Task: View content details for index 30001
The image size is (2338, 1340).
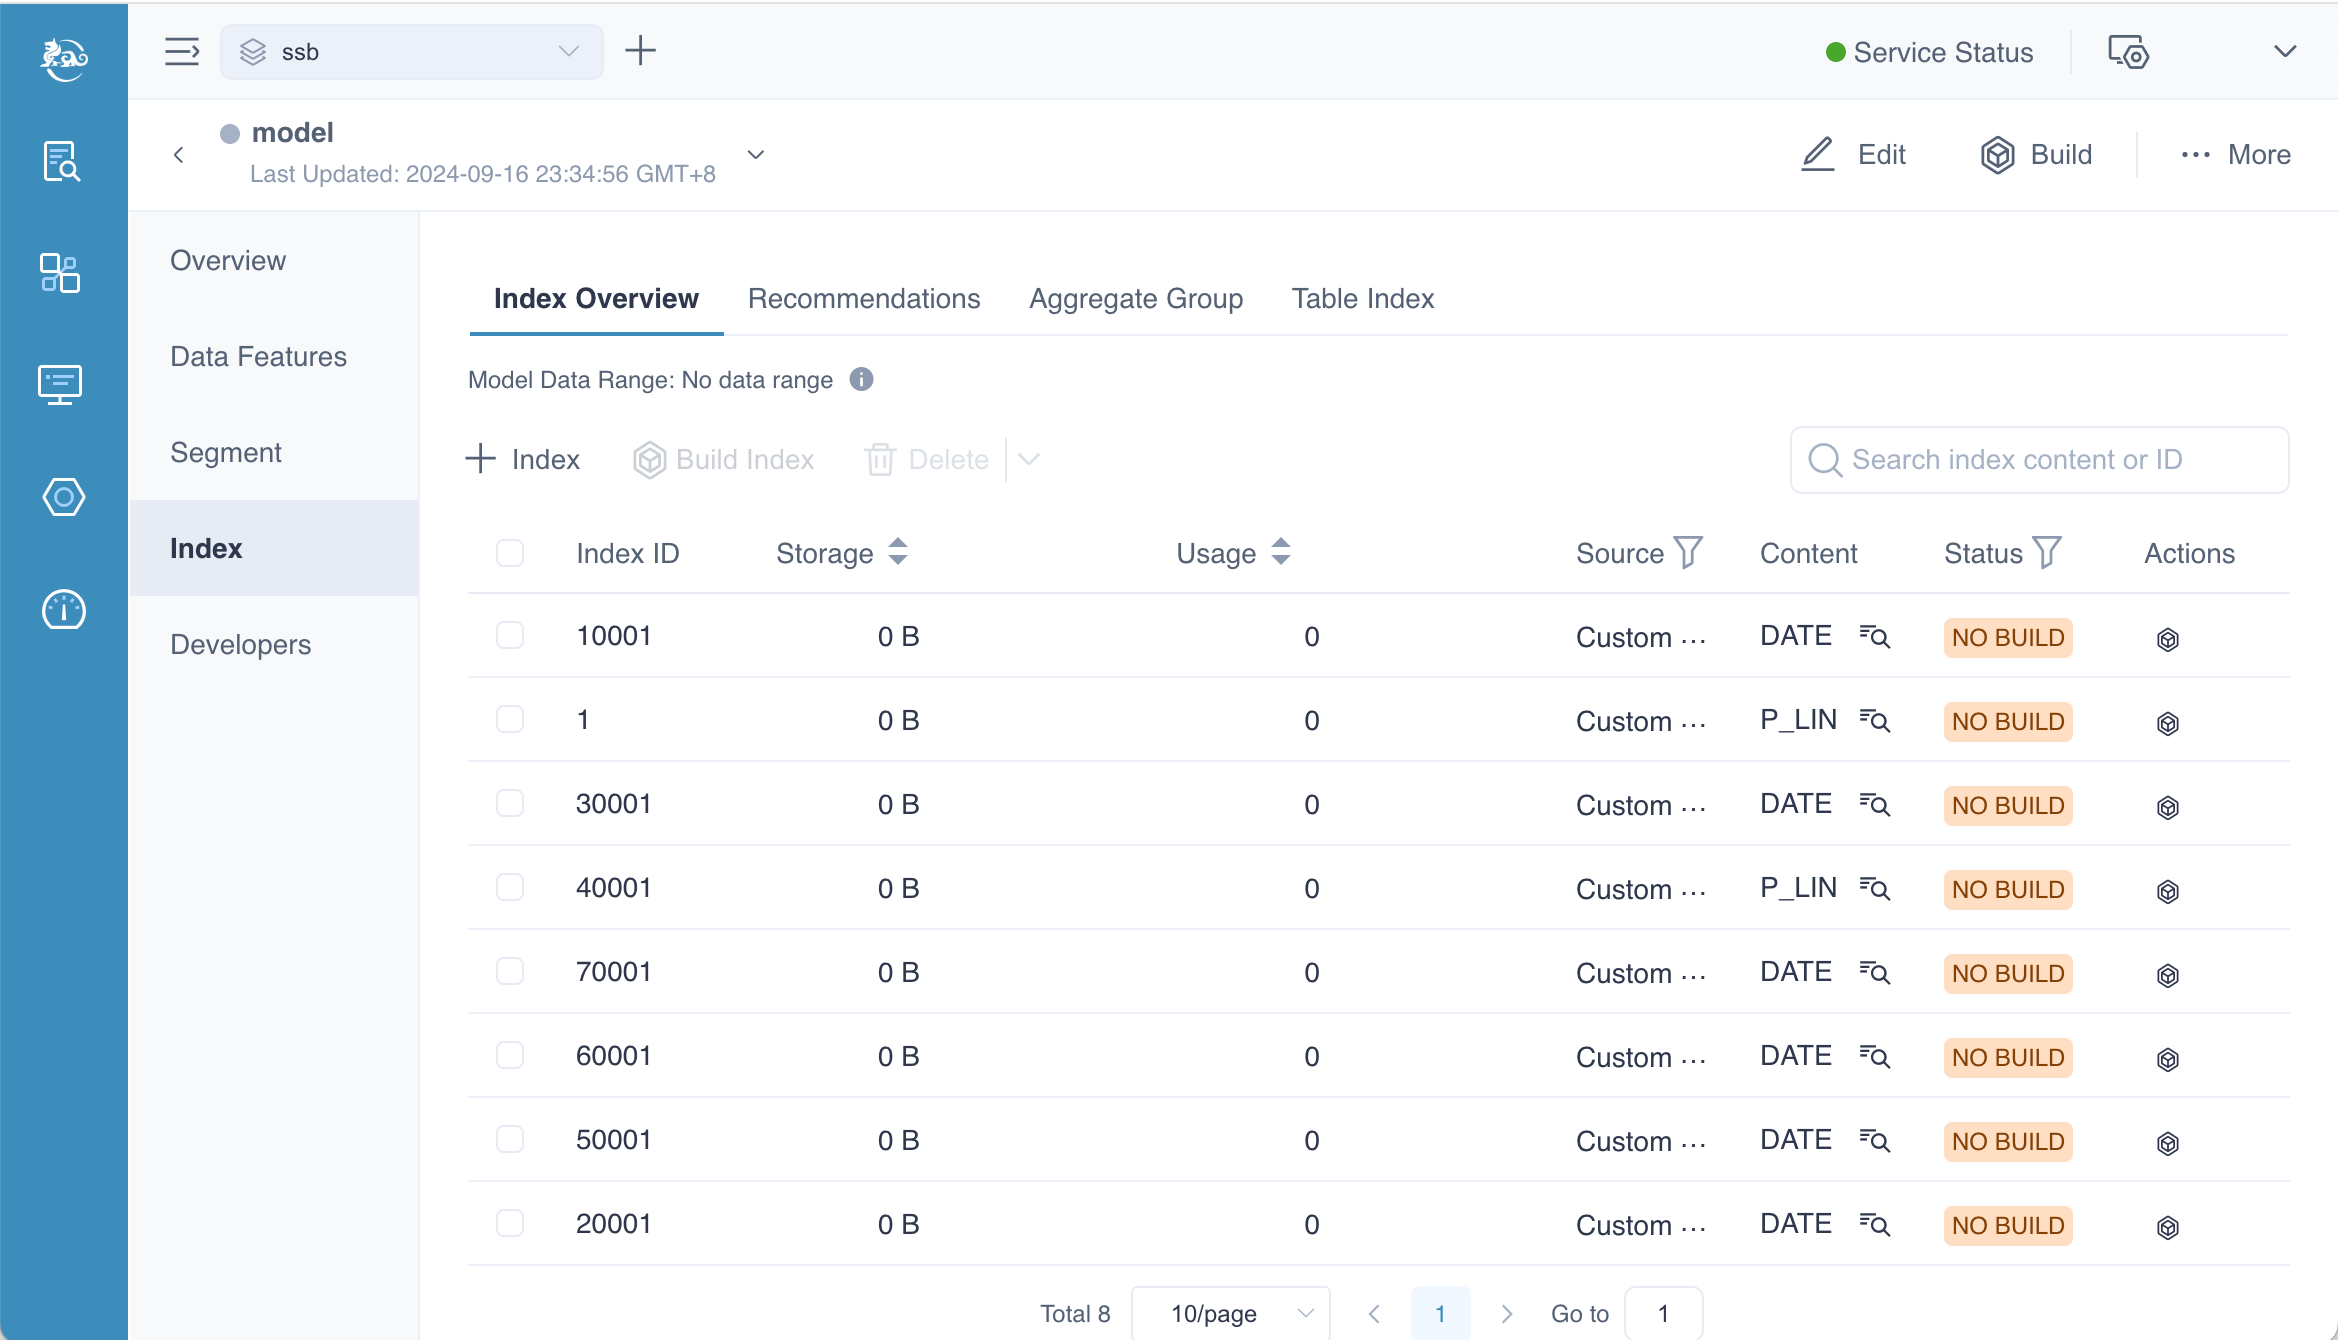Action: coord(1875,805)
